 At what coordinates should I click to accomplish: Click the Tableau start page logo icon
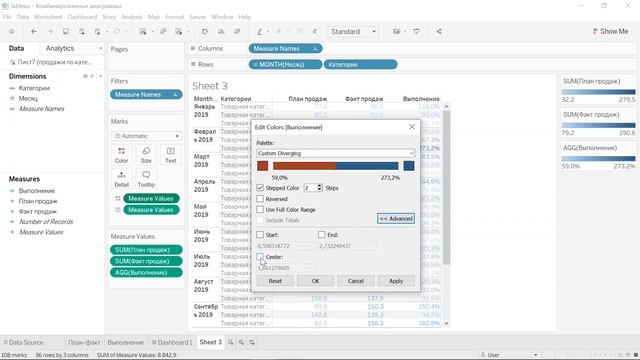tap(11, 31)
